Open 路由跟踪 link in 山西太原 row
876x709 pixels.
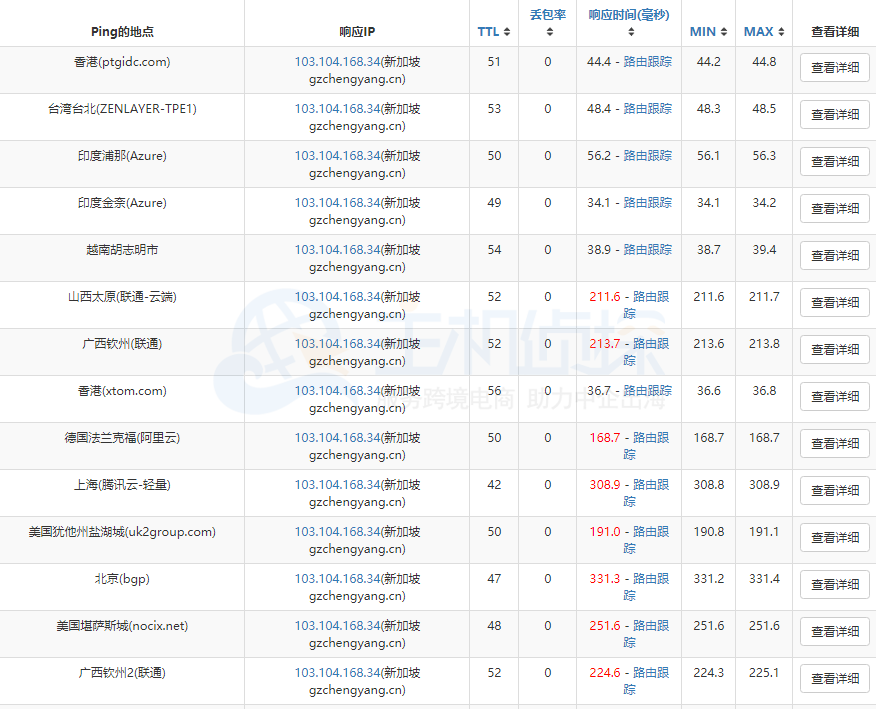651,297
